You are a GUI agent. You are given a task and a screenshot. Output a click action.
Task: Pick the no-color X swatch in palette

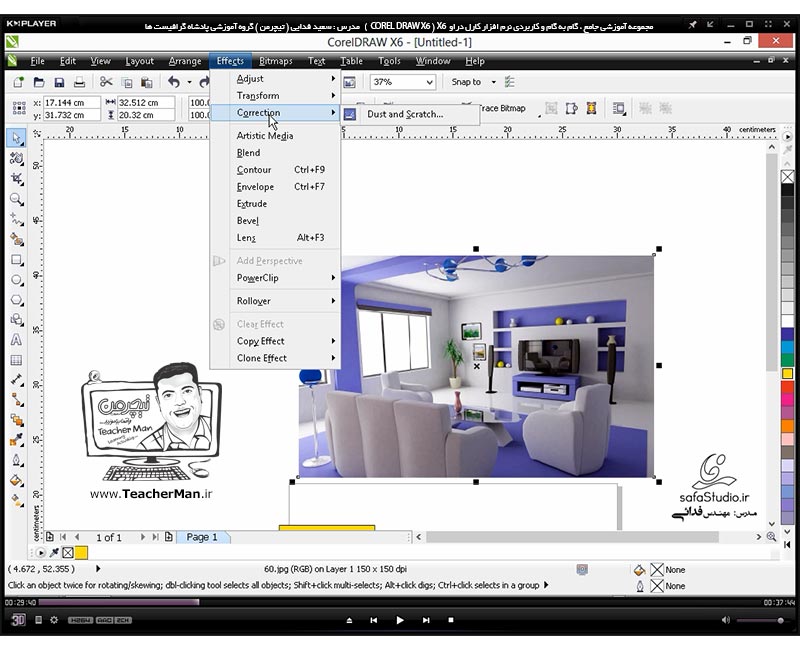[787, 177]
